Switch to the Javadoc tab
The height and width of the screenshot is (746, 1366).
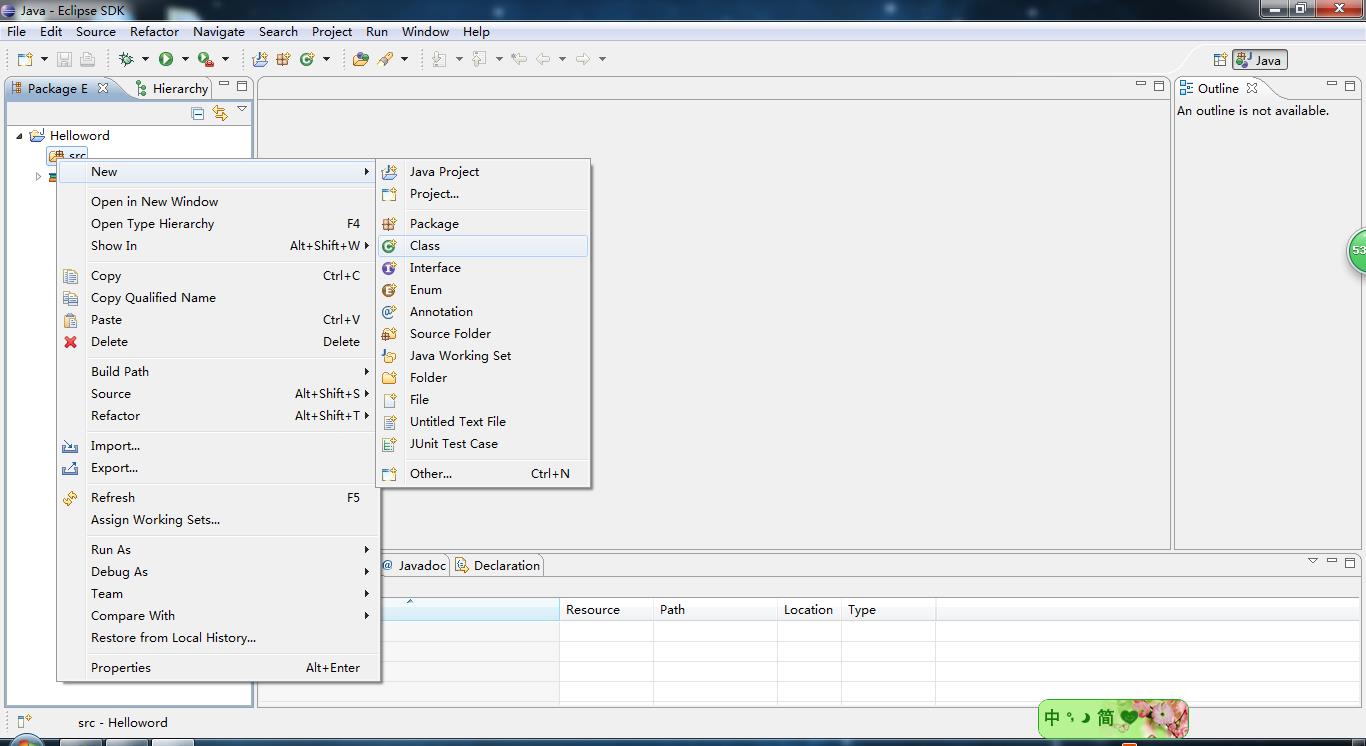[414, 565]
